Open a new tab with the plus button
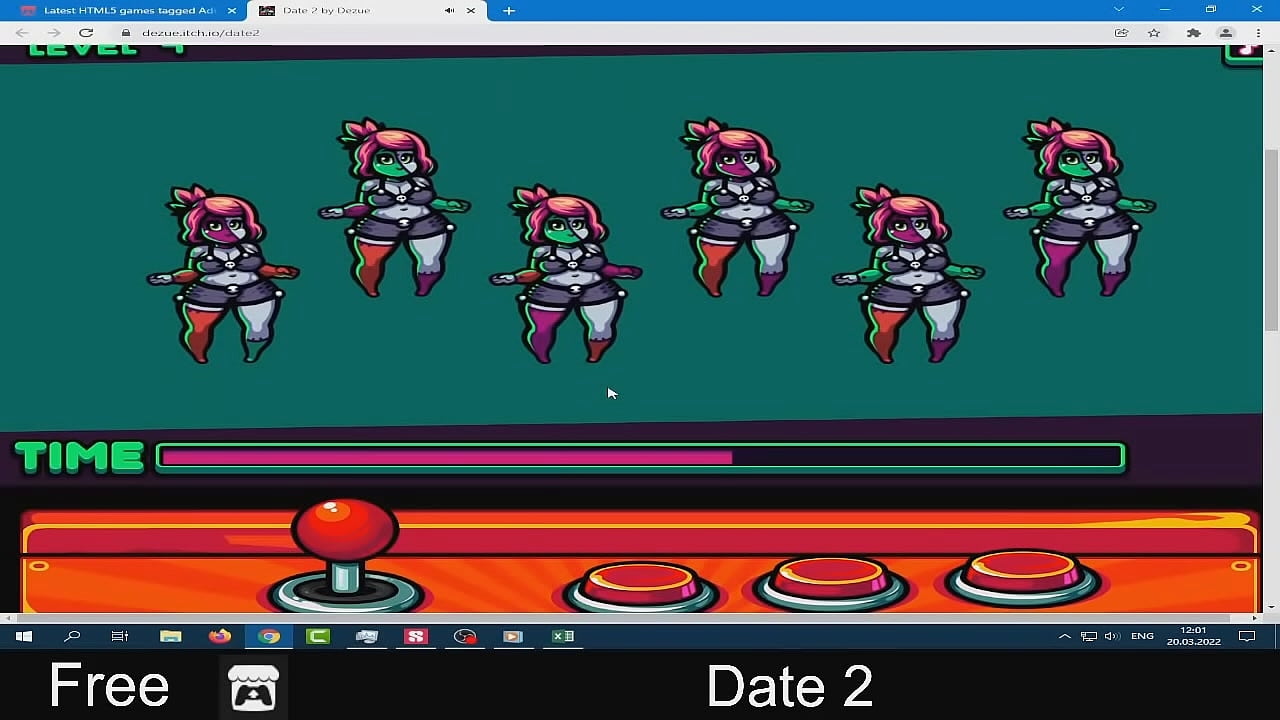This screenshot has height=720, width=1280. (x=508, y=11)
